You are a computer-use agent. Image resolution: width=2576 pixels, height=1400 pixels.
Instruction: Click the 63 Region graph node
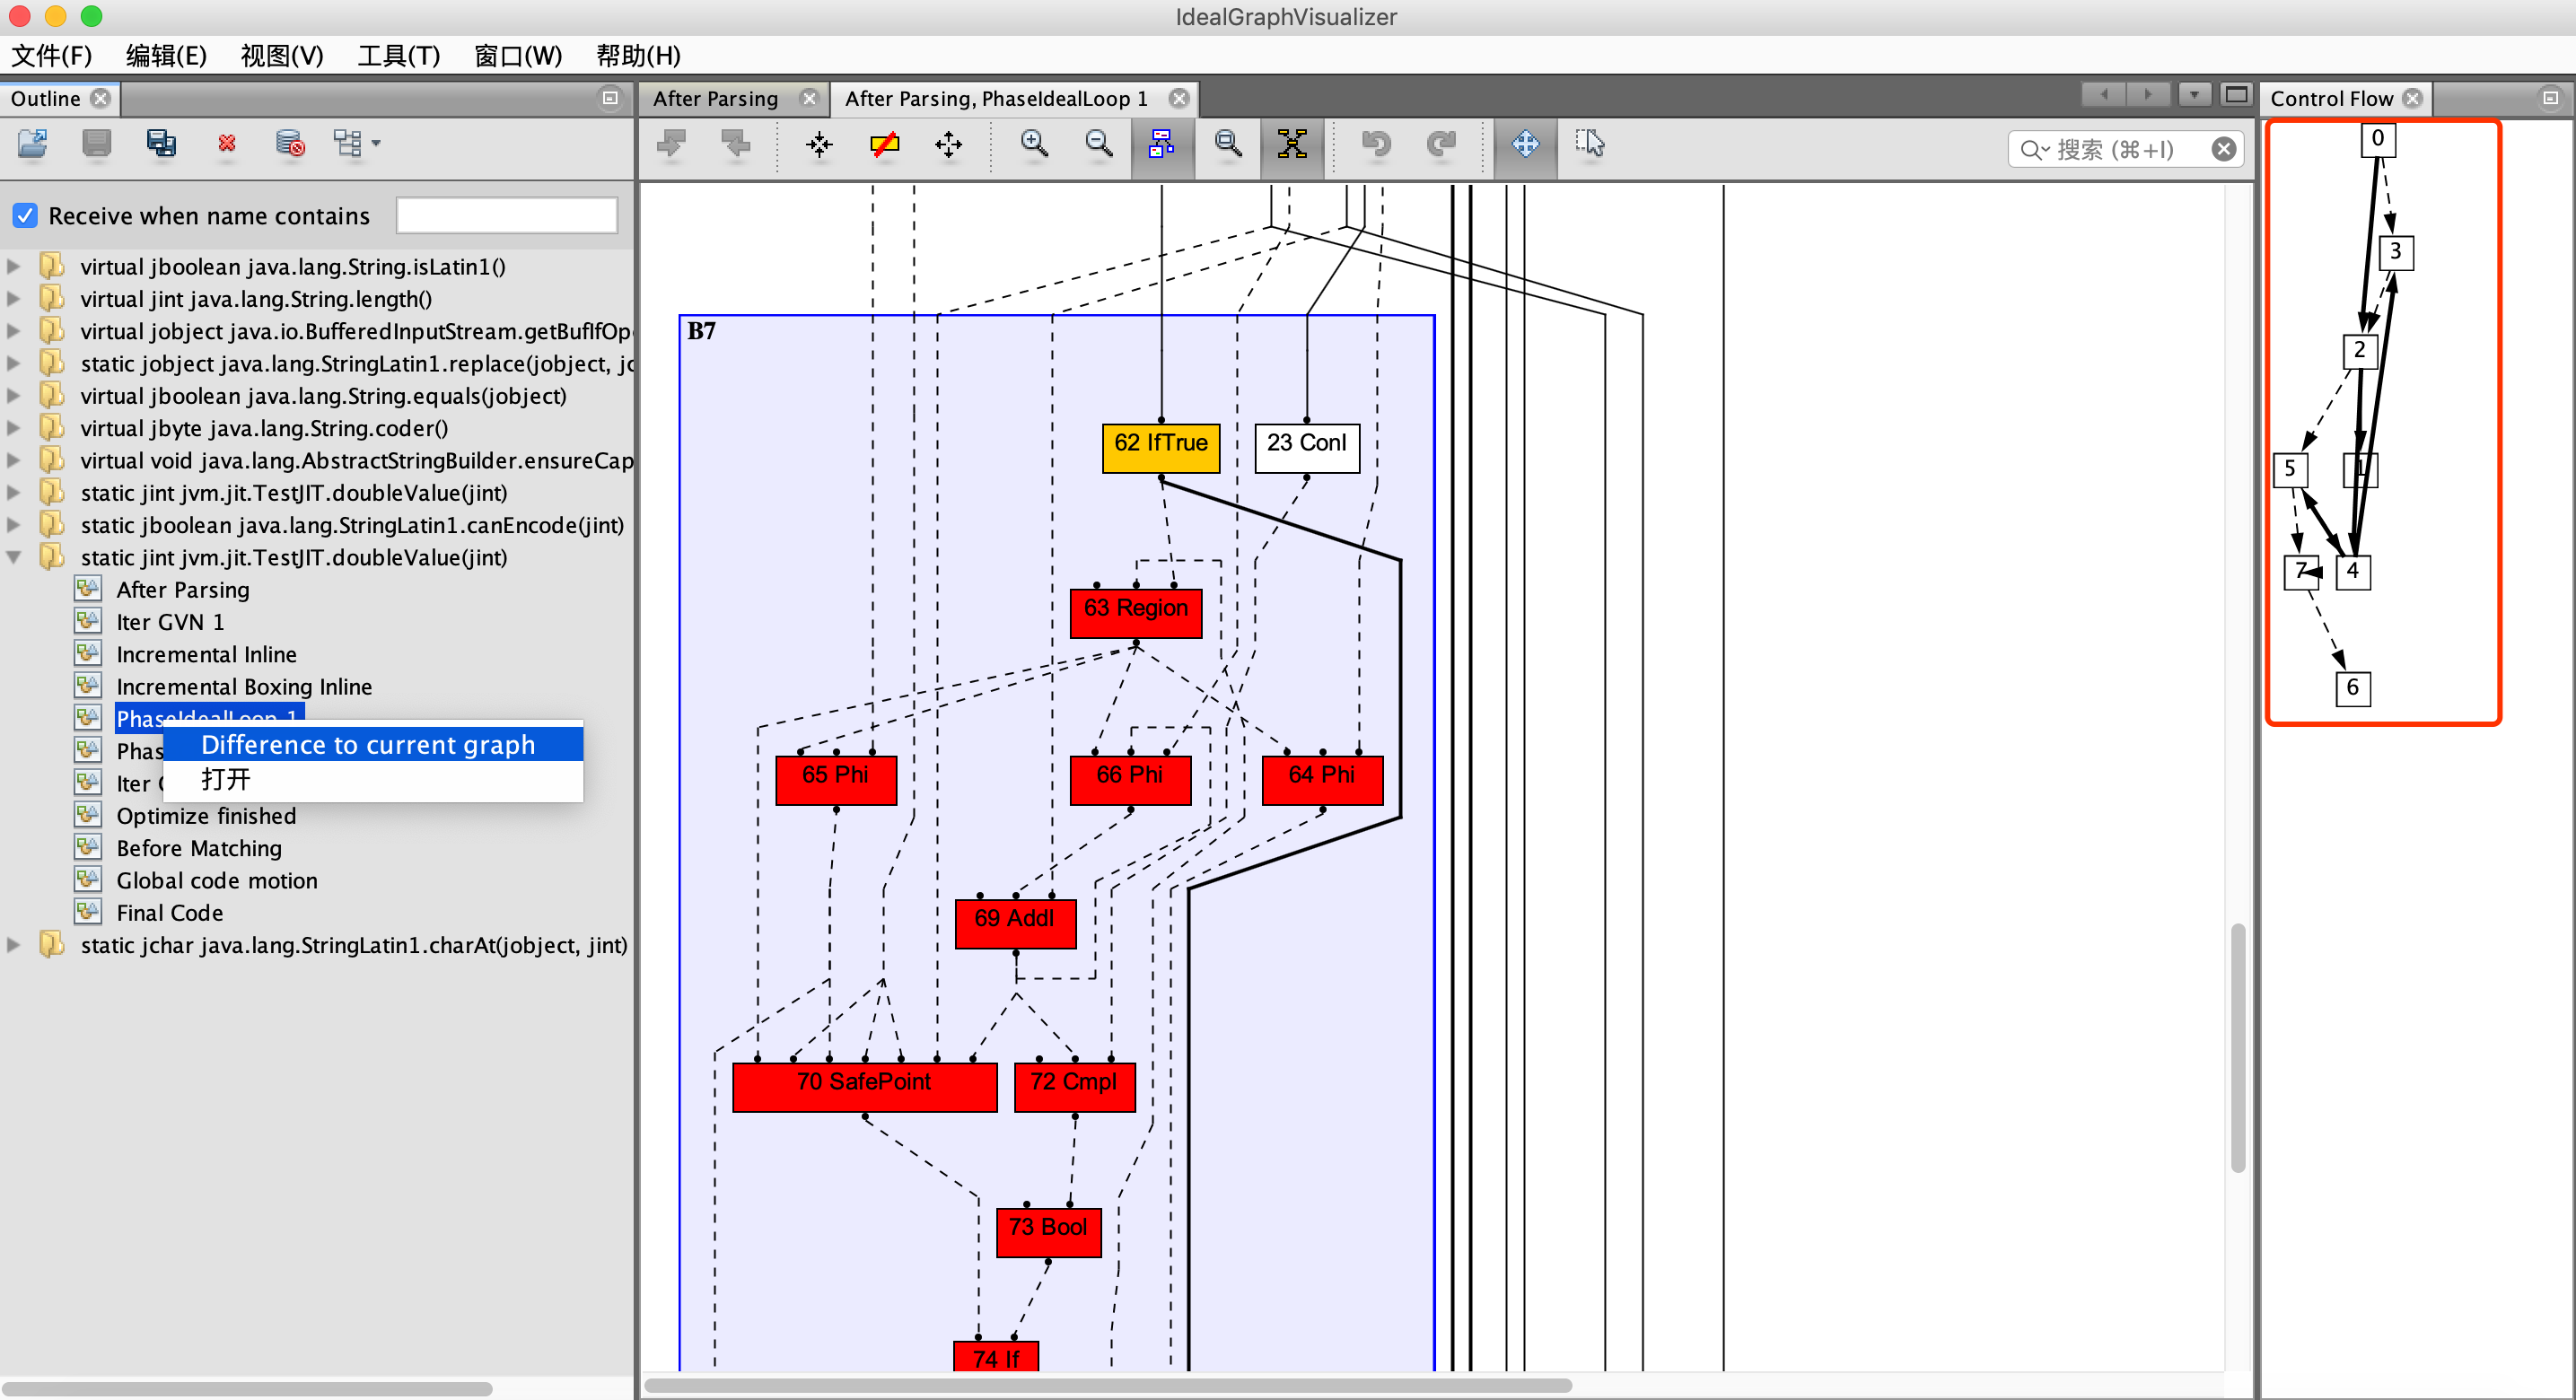(1135, 608)
